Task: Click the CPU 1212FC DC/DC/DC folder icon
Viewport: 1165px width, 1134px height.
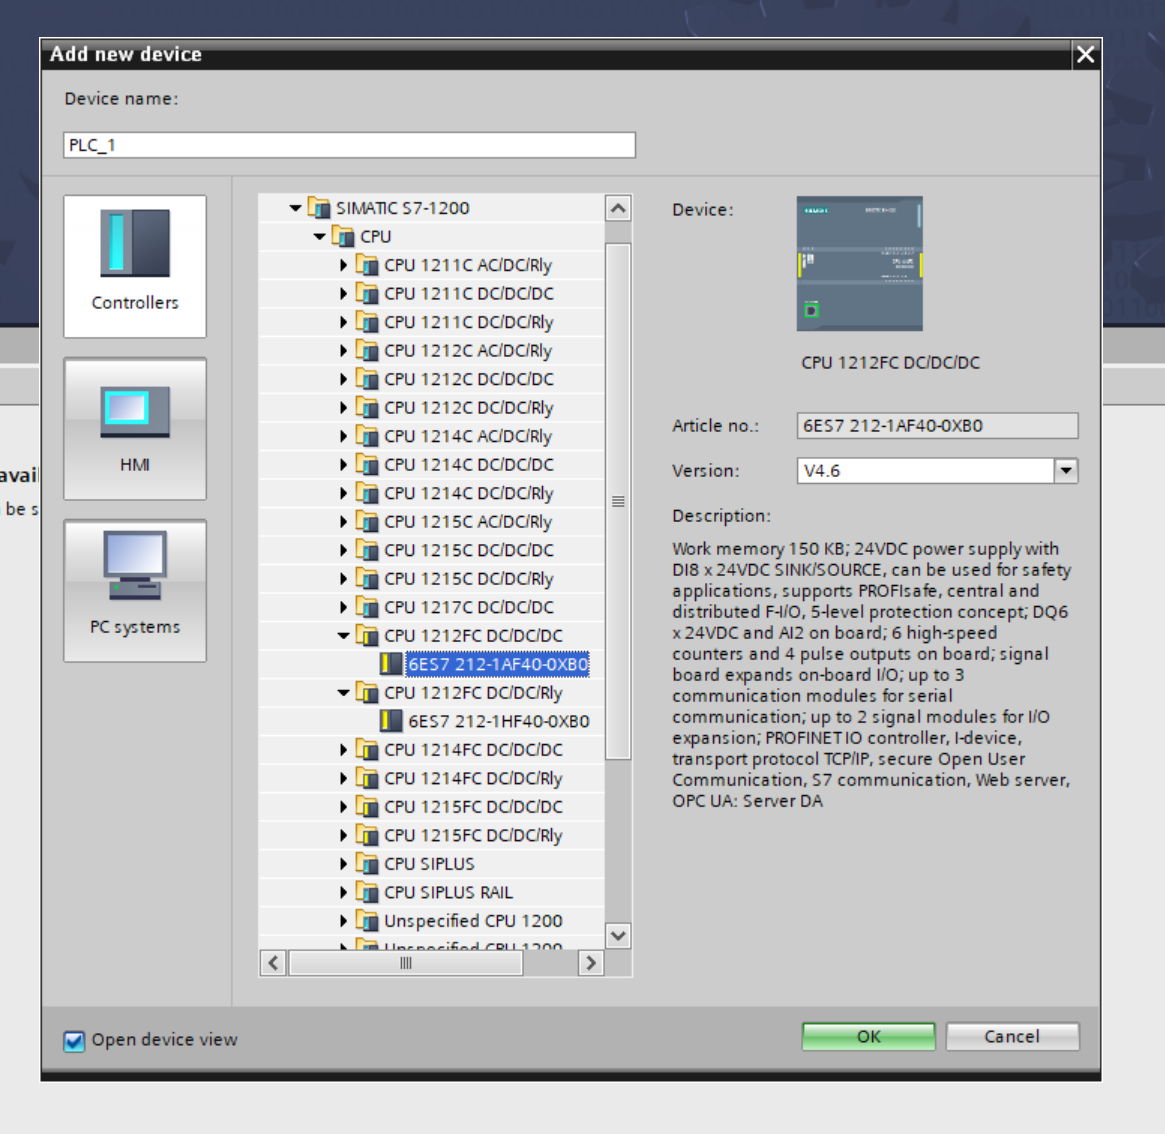Action: pyautogui.click(x=367, y=635)
